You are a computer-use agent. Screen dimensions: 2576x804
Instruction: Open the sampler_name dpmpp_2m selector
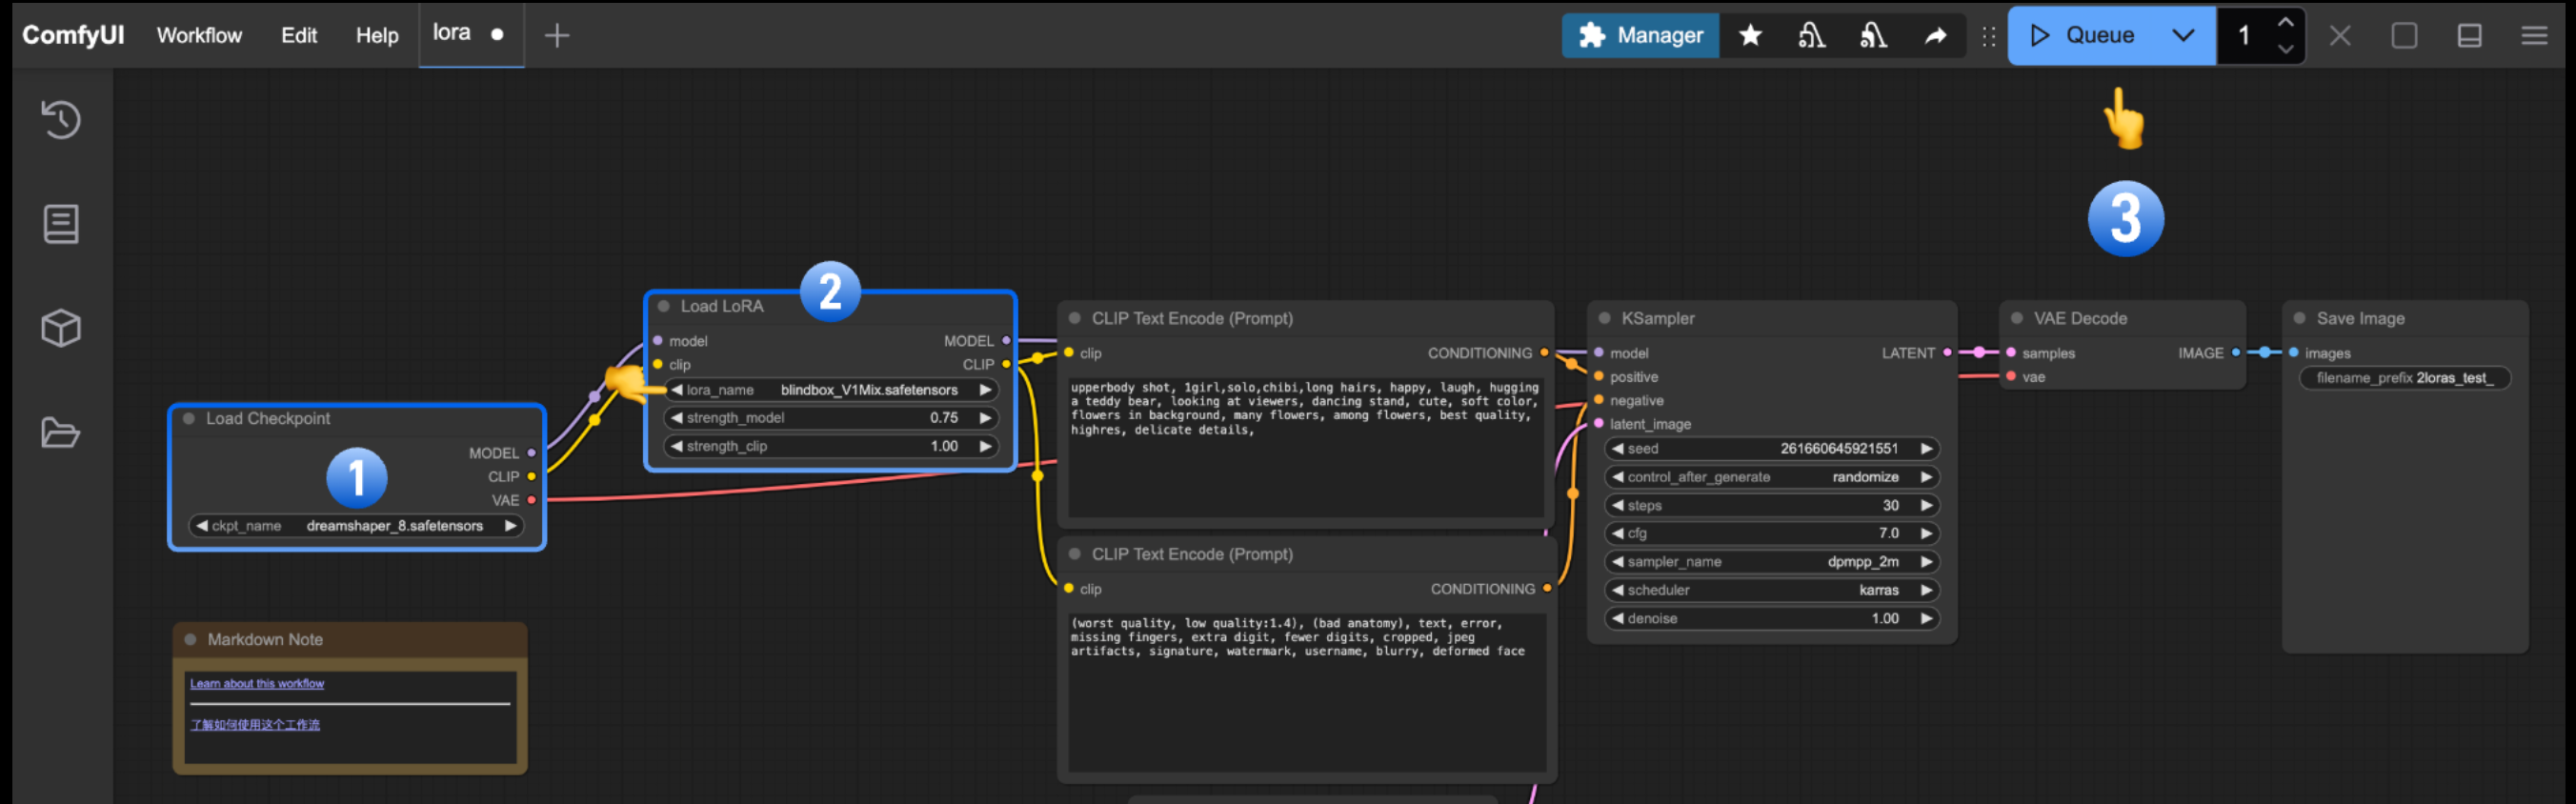[x=1772, y=562]
